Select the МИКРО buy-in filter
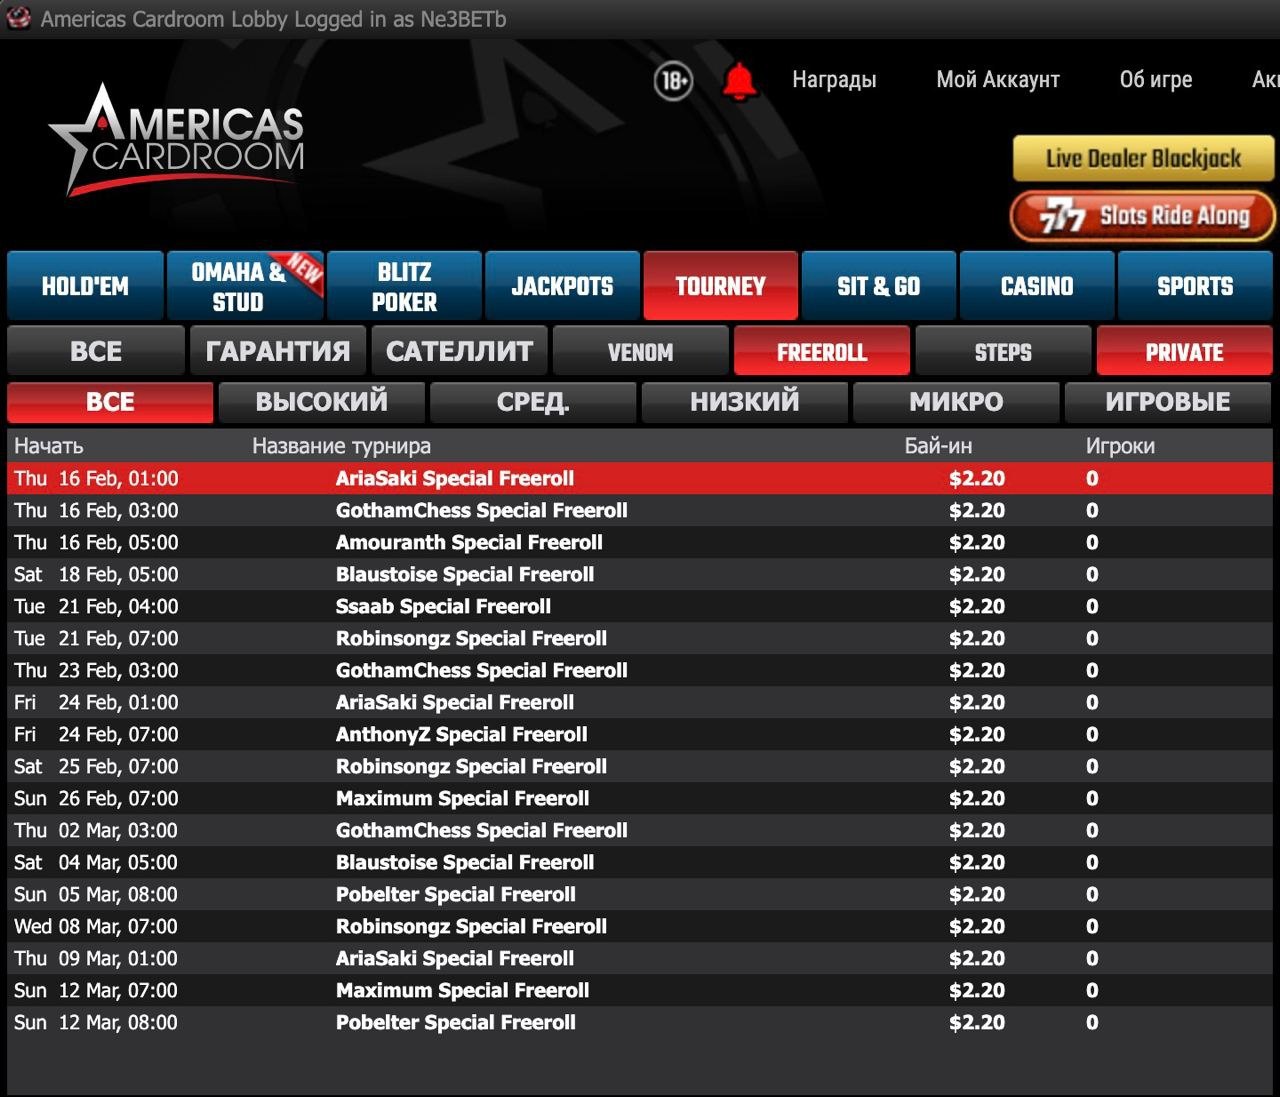1280x1097 pixels. 956,402
